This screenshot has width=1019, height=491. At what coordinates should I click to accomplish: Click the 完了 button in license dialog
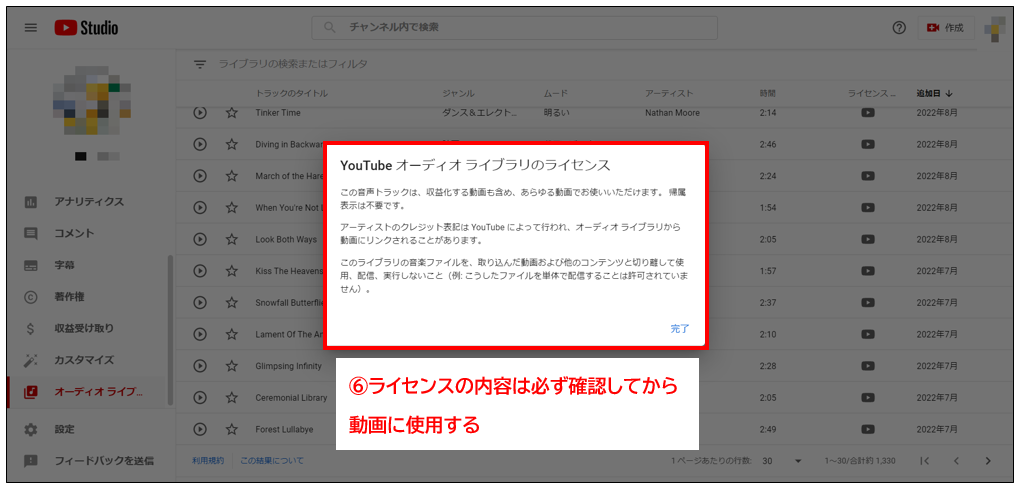click(x=680, y=329)
